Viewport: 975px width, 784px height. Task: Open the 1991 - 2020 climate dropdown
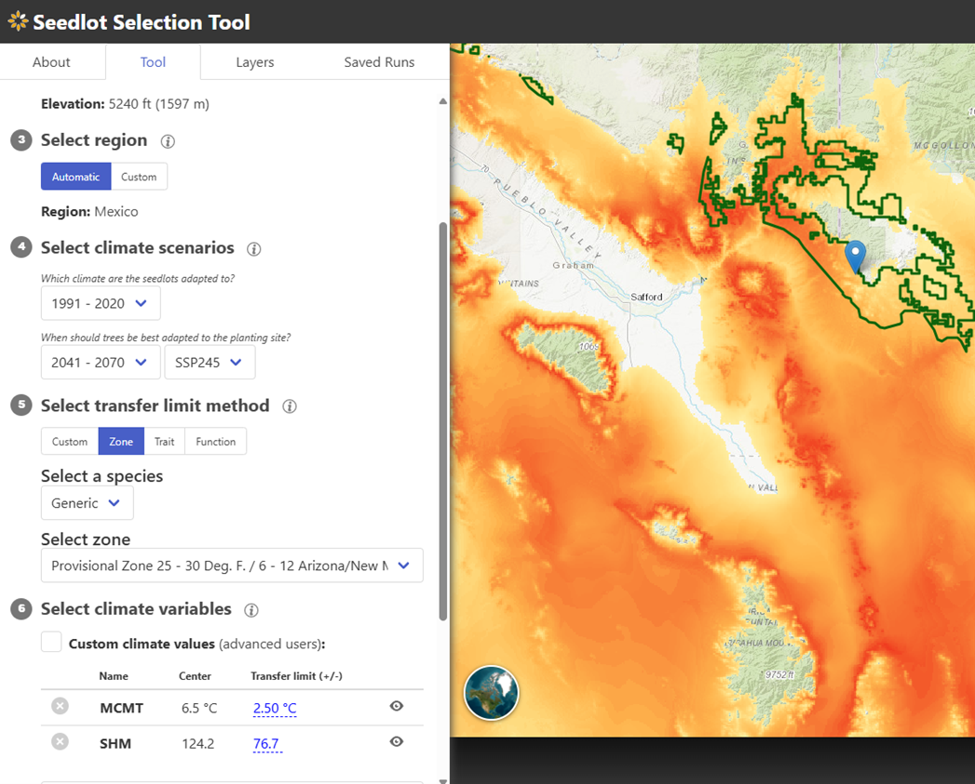coord(101,303)
